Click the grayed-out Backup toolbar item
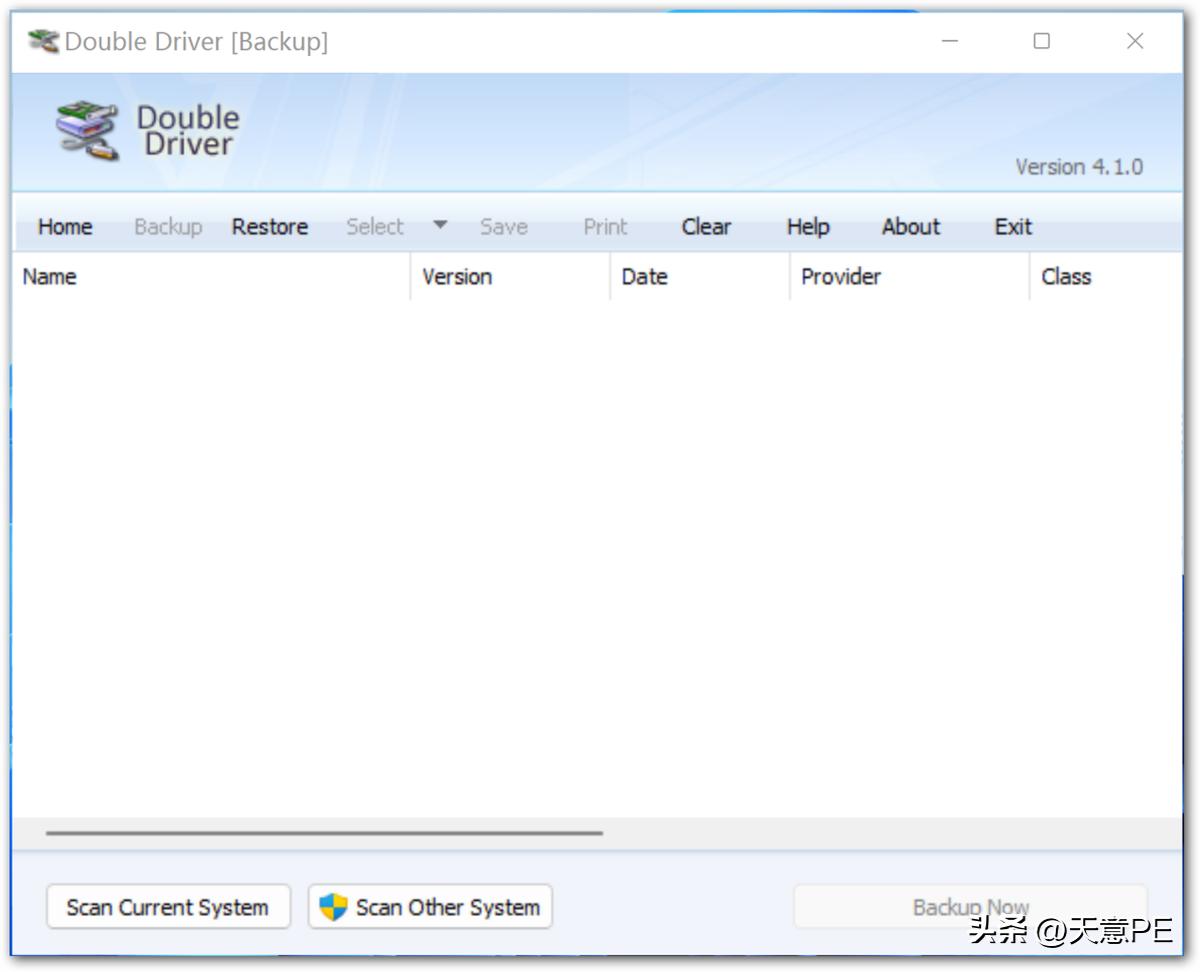This screenshot has width=1200, height=972. tap(168, 227)
